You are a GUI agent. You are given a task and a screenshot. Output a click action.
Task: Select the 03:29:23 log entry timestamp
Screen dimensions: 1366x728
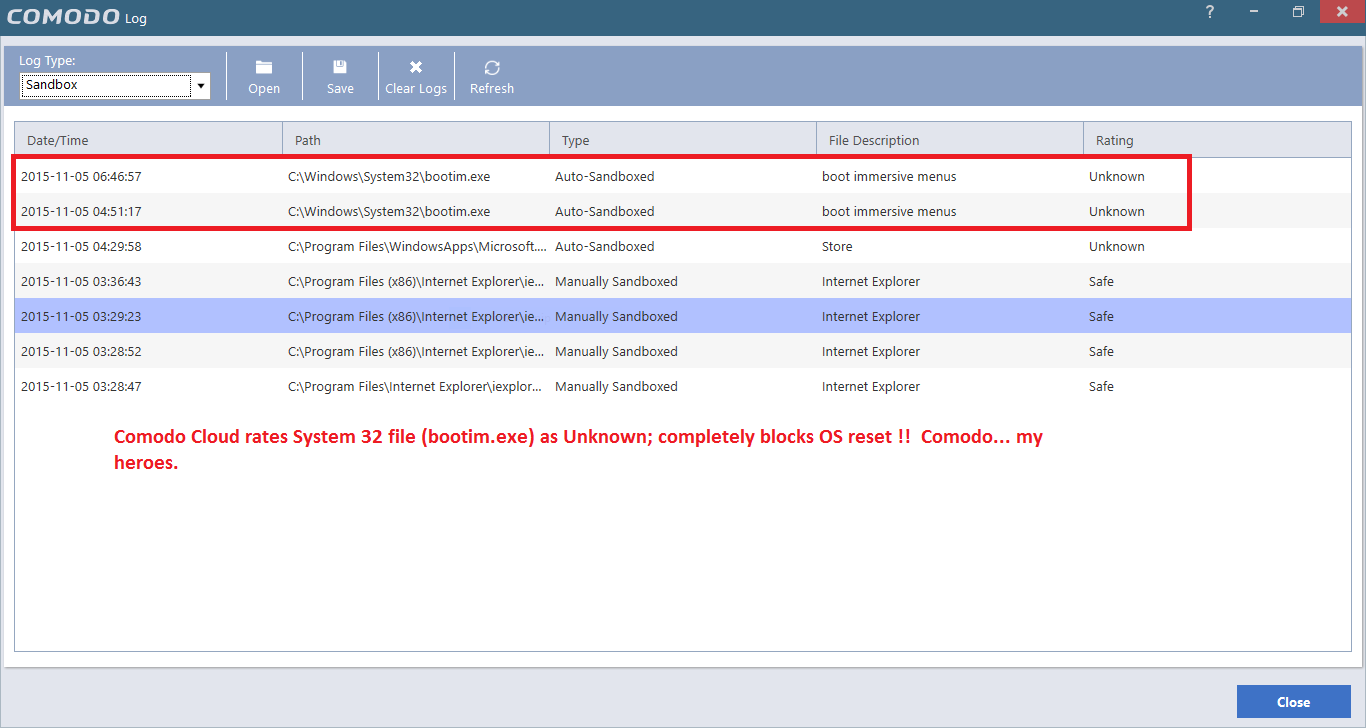(x=81, y=317)
